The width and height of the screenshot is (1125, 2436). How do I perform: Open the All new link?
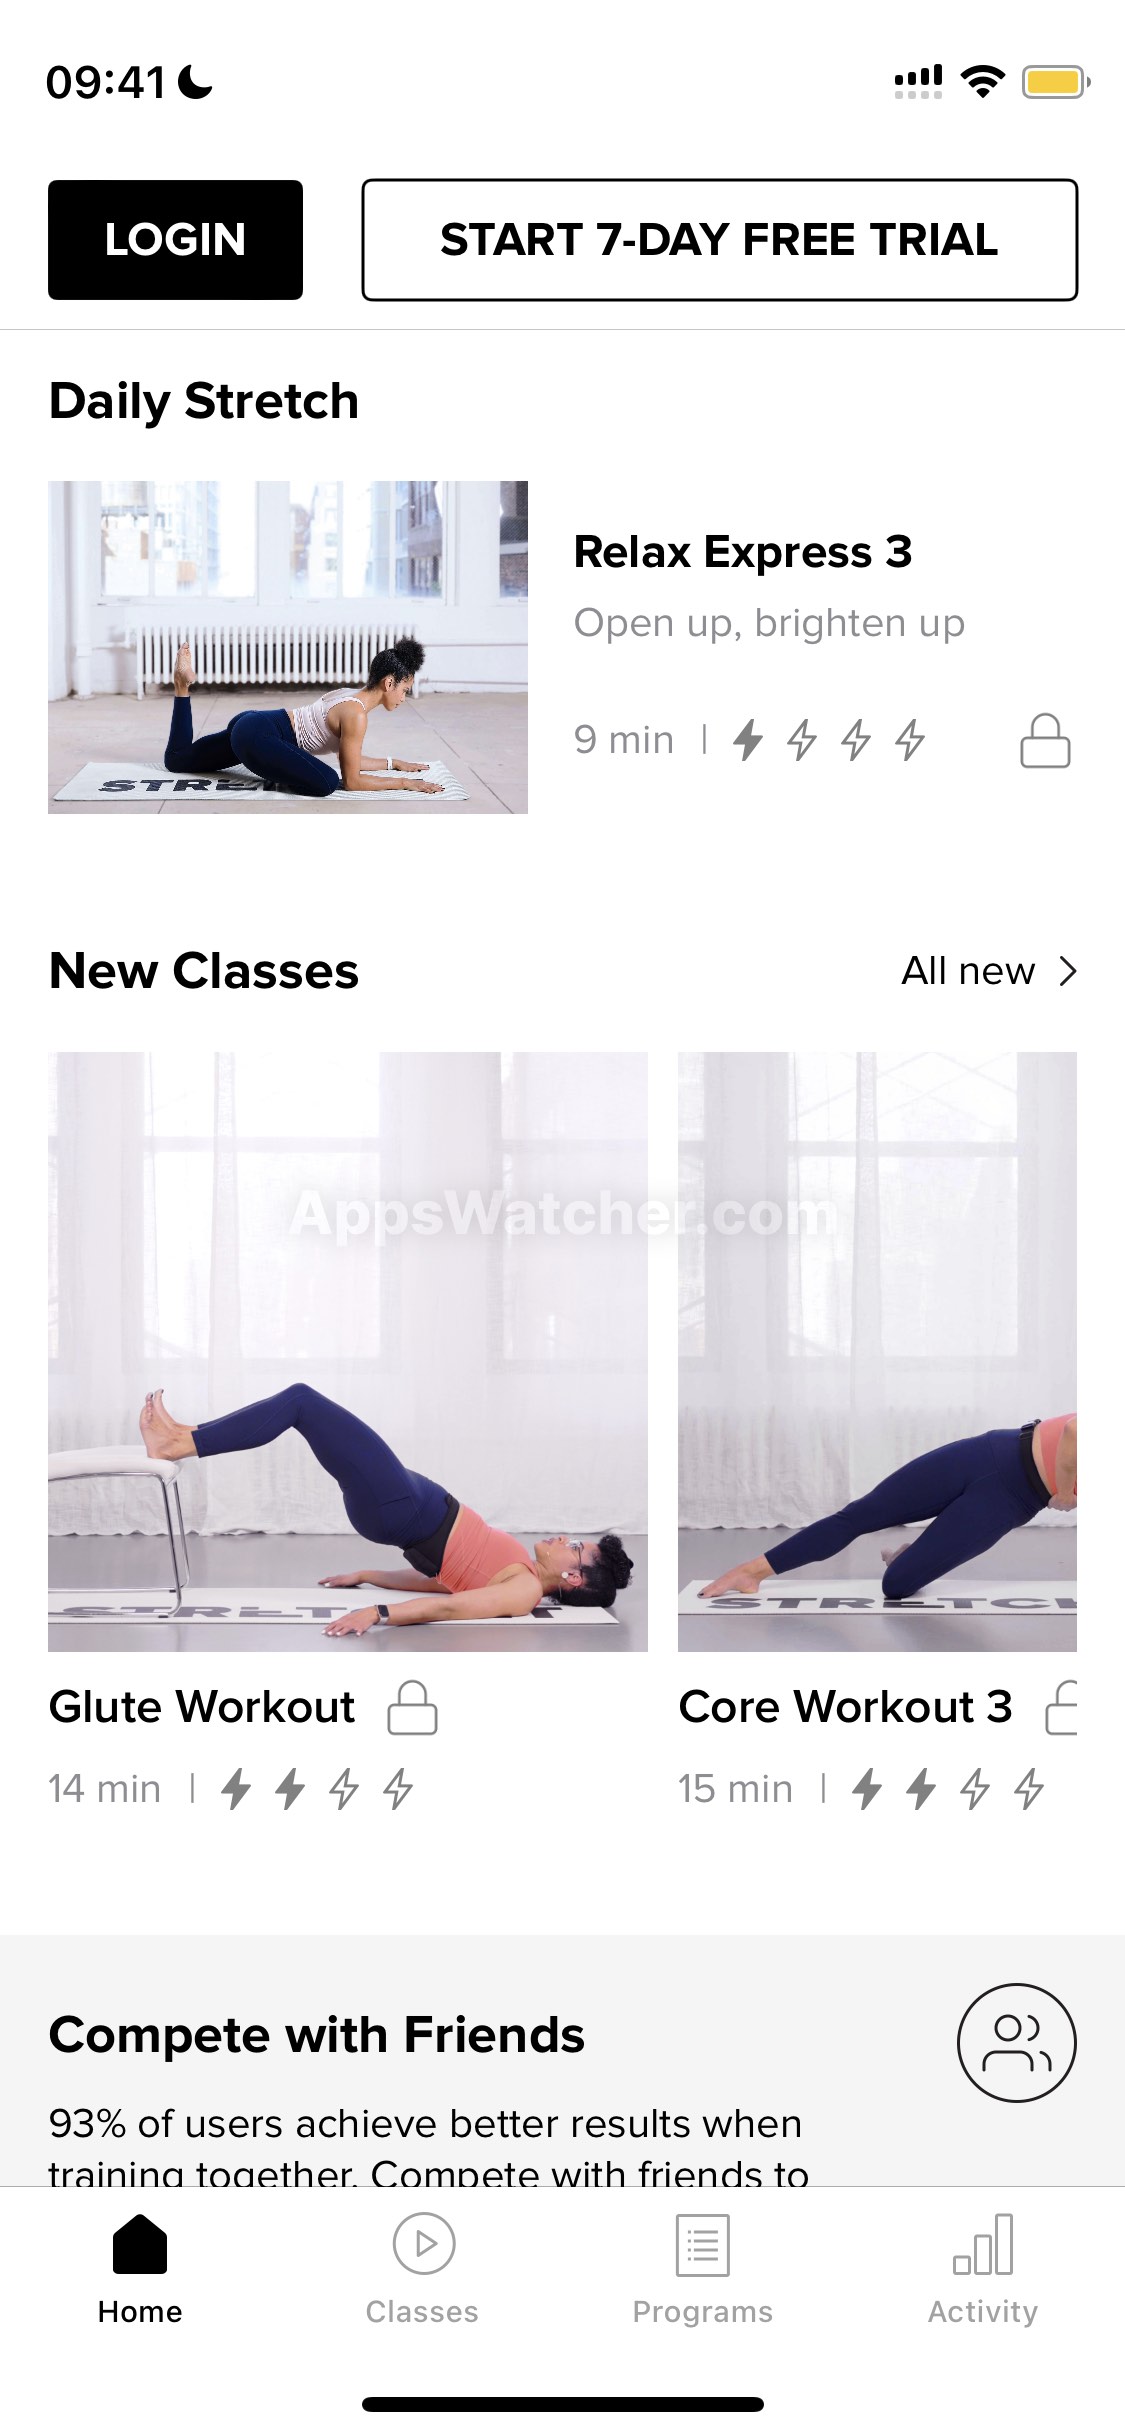click(968, 971)
